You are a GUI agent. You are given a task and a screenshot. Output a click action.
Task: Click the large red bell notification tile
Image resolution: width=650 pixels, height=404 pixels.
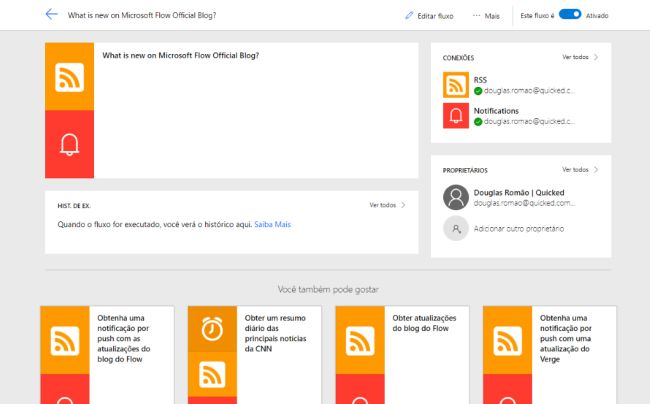69,144
